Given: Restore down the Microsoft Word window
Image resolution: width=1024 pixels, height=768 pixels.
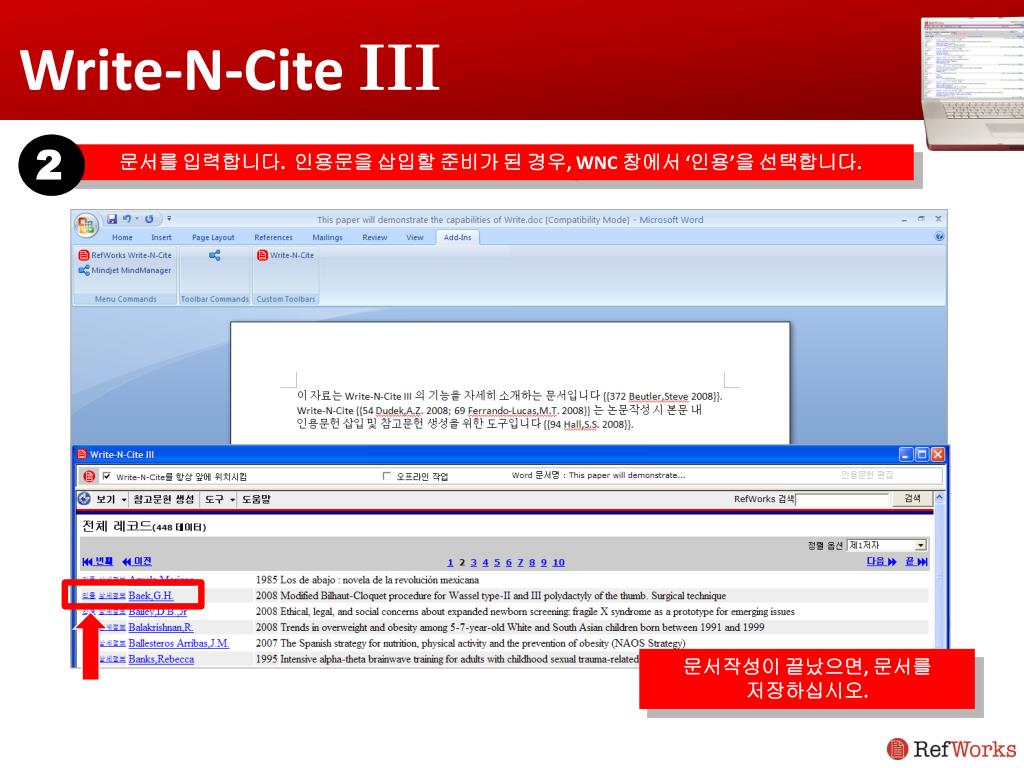Looking at the screenshot, I should coord(921,219).
